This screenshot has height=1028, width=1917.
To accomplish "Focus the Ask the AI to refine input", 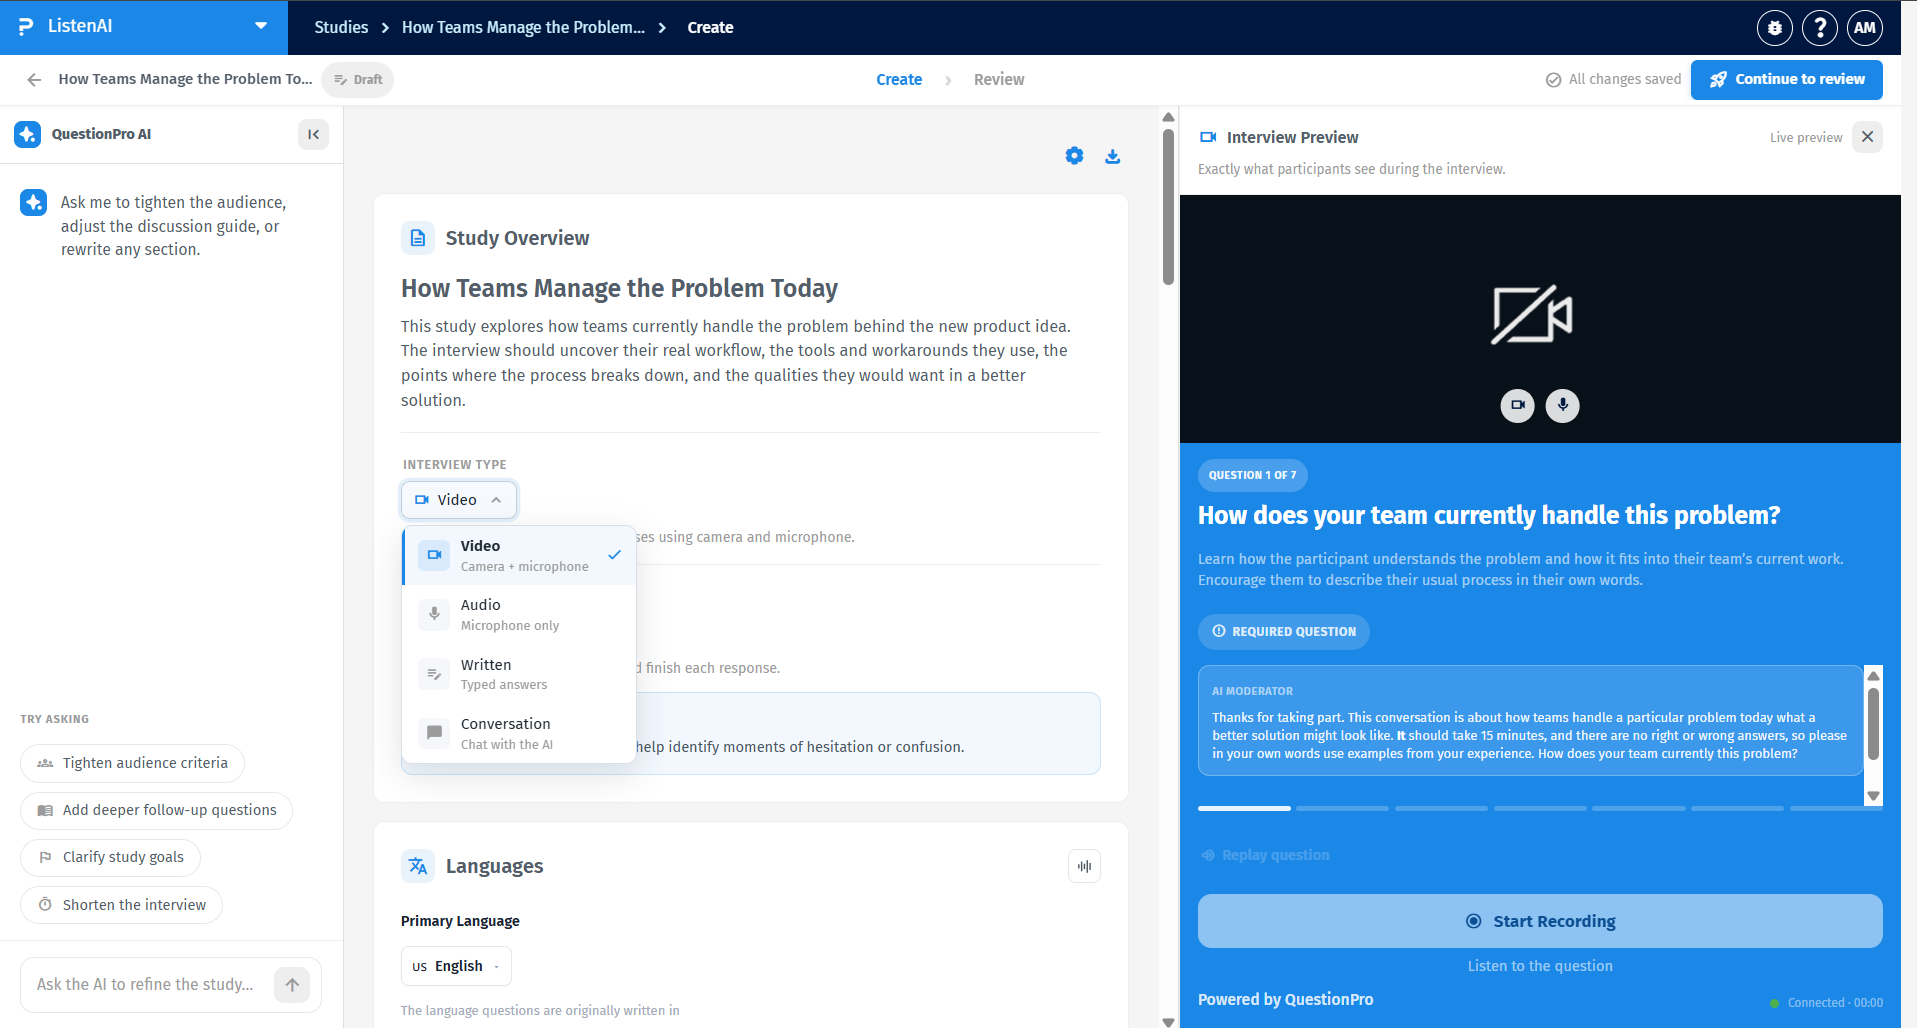I will click(x=146, y=985).
